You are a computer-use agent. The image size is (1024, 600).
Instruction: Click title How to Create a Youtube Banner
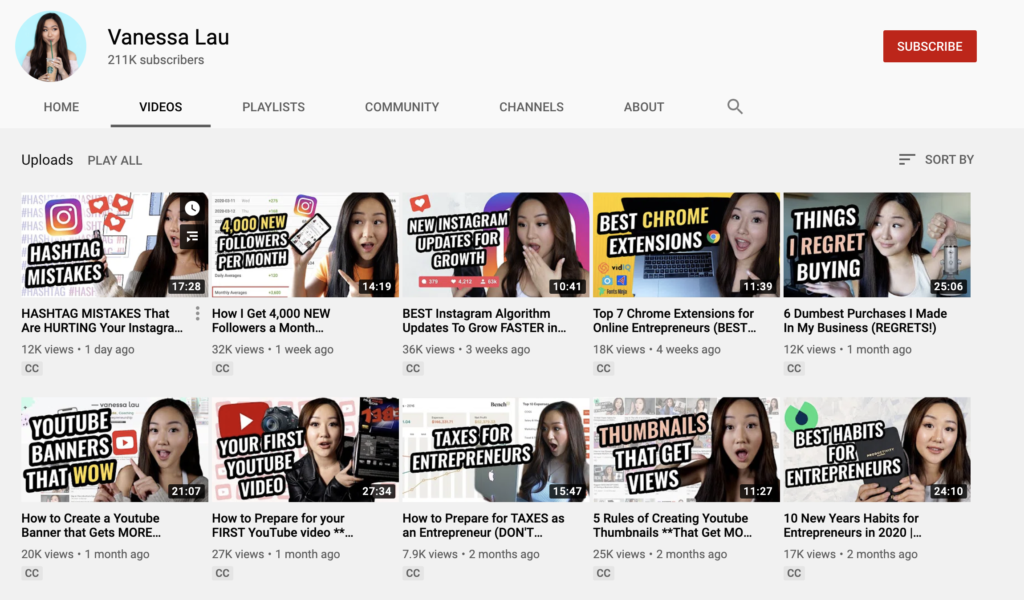point(91,526)
